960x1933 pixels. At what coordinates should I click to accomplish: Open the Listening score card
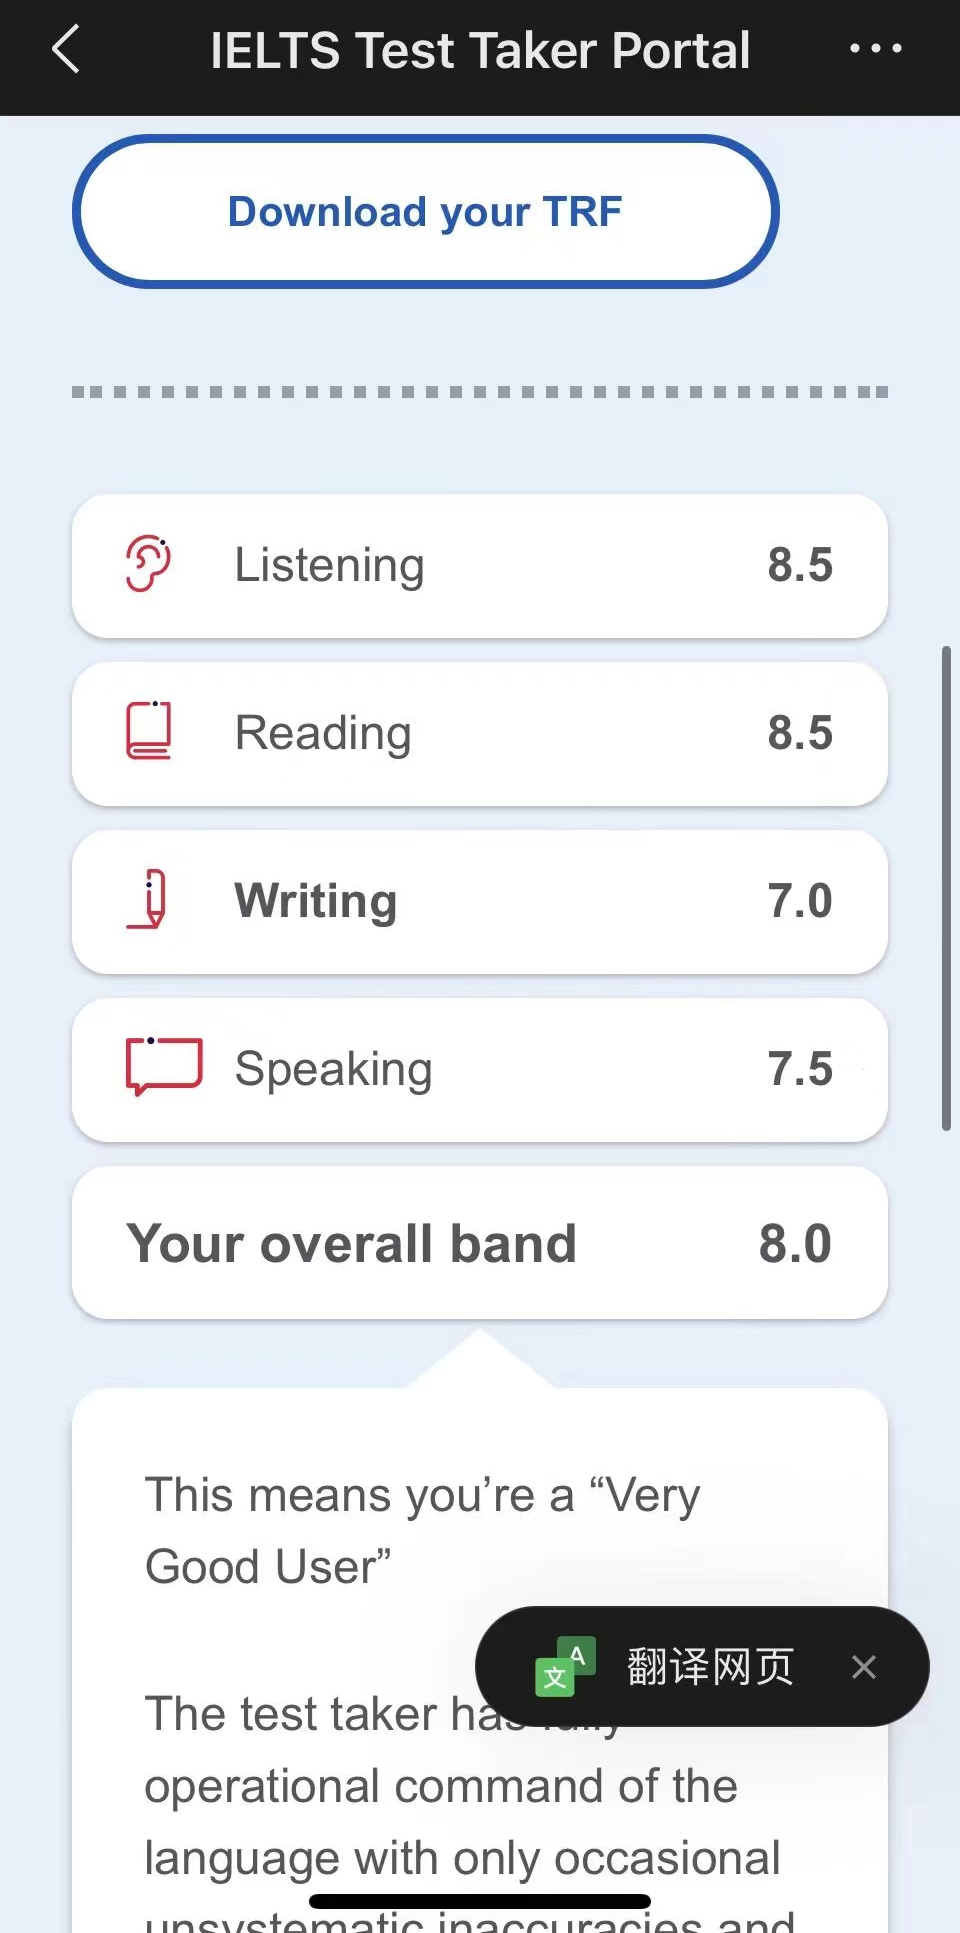click(x=480, y=566)
